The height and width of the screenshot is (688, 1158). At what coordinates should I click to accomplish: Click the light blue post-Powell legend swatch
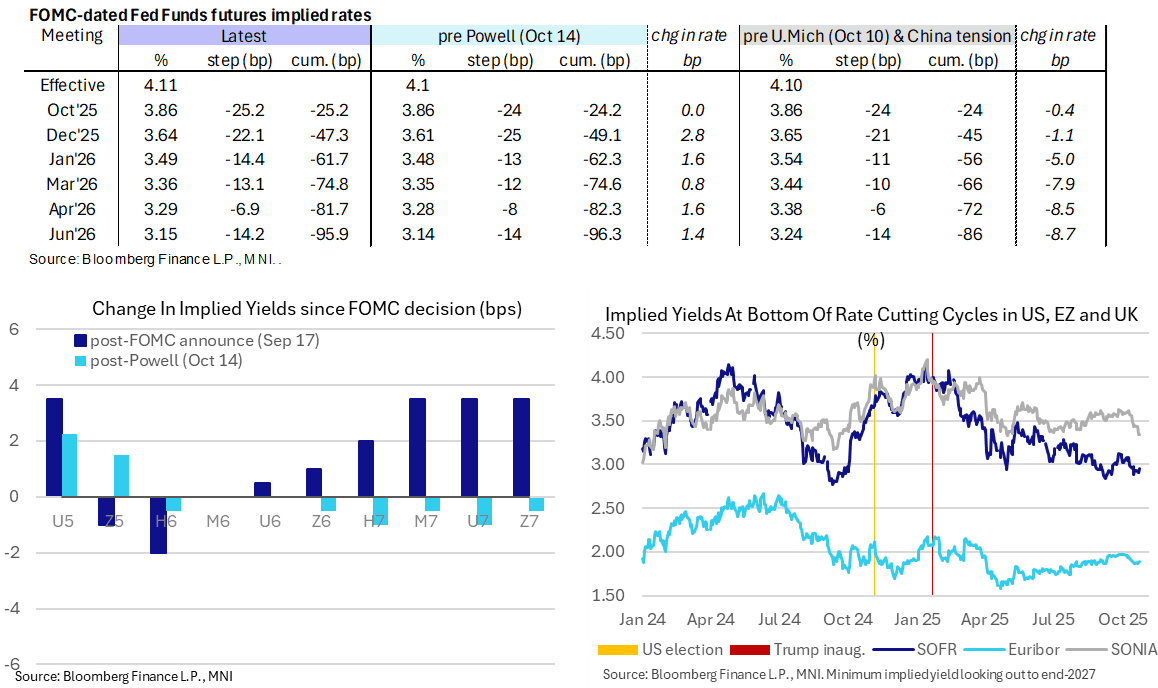click(x=79, y=360)
